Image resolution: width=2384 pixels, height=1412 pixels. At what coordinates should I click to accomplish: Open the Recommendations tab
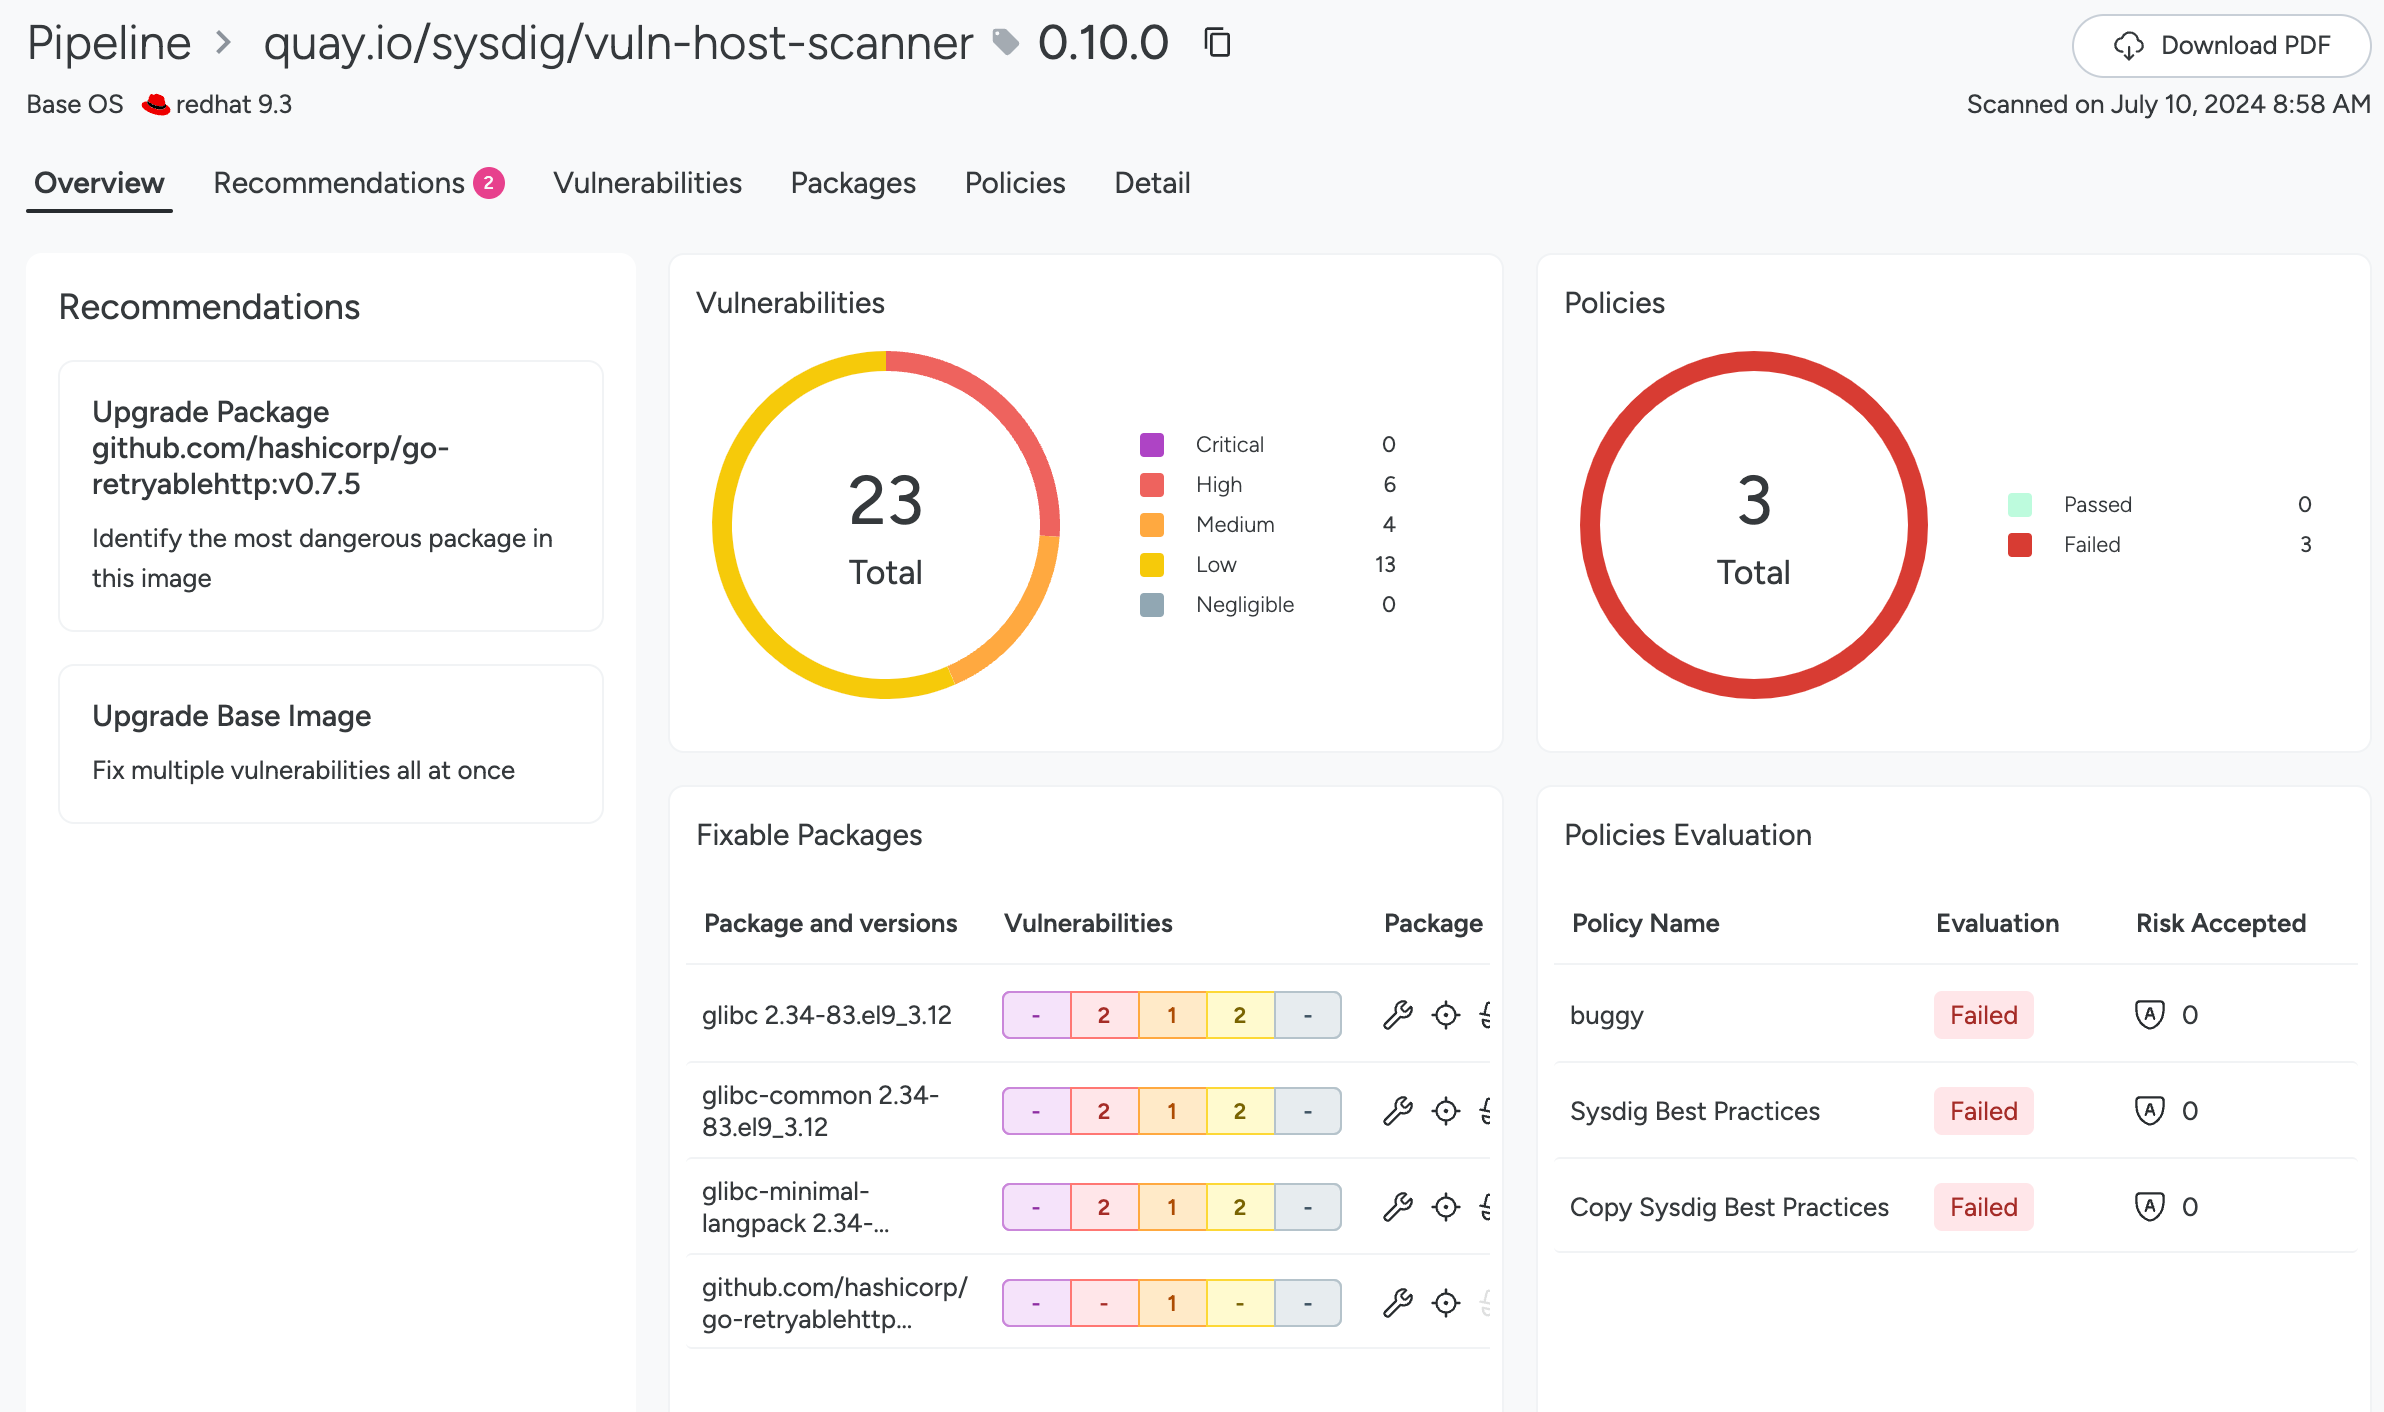[x=358, y=183]
